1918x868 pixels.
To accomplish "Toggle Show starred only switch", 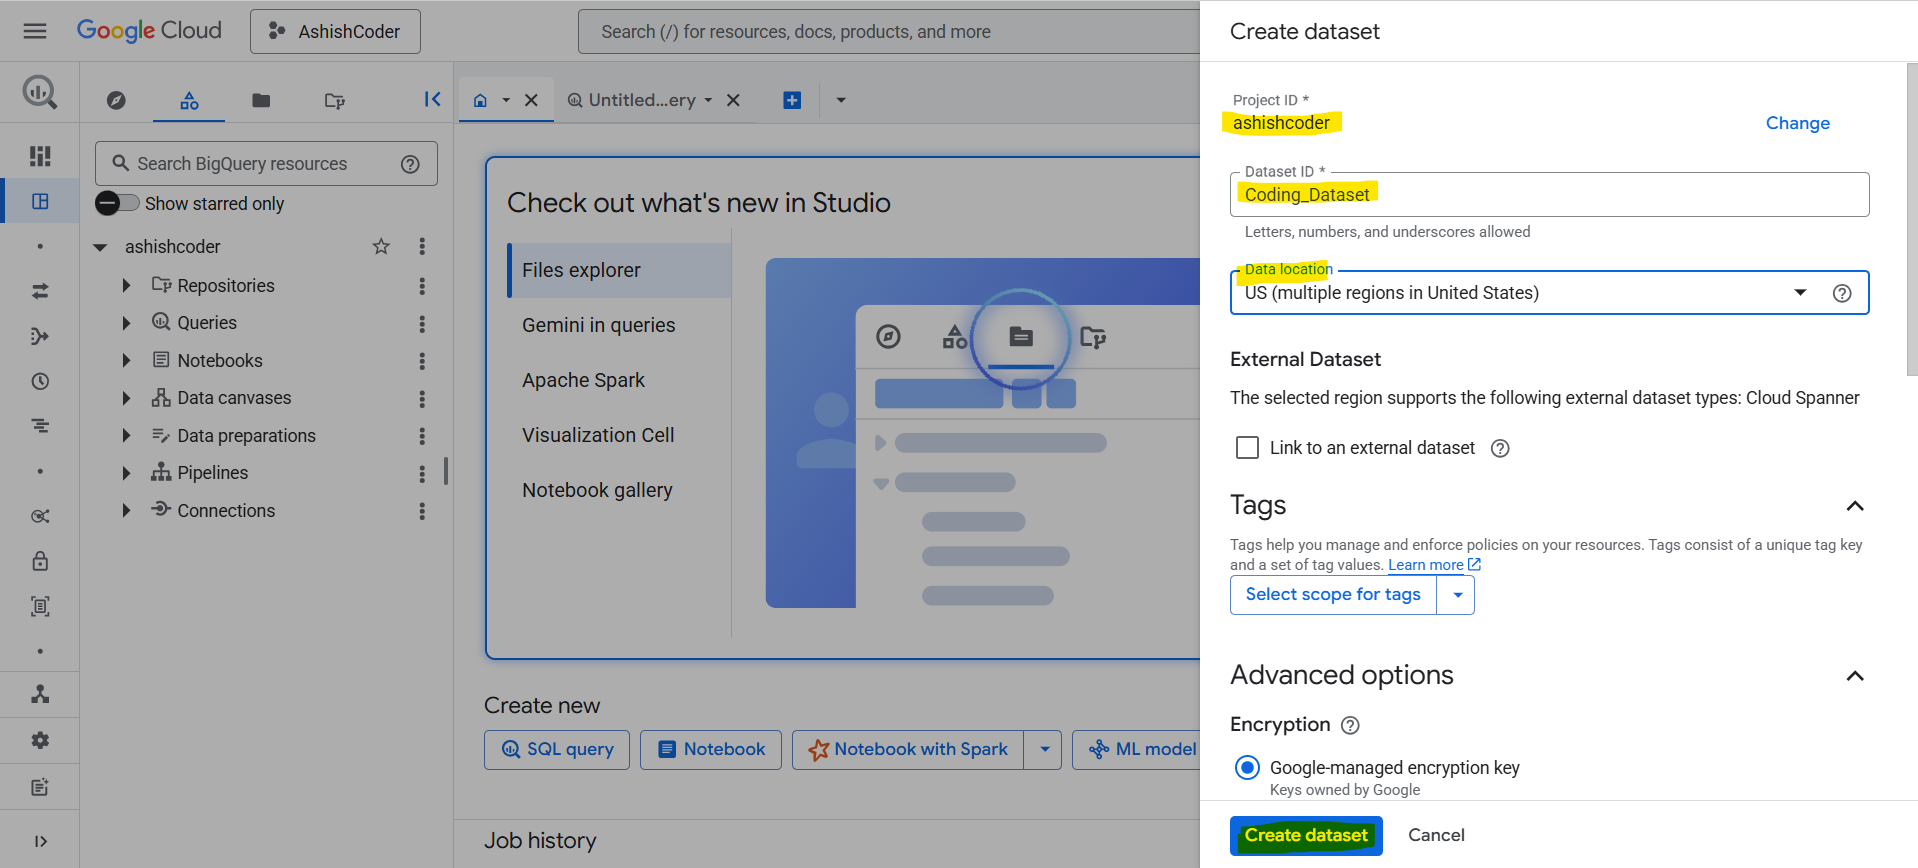I will 117,203.
